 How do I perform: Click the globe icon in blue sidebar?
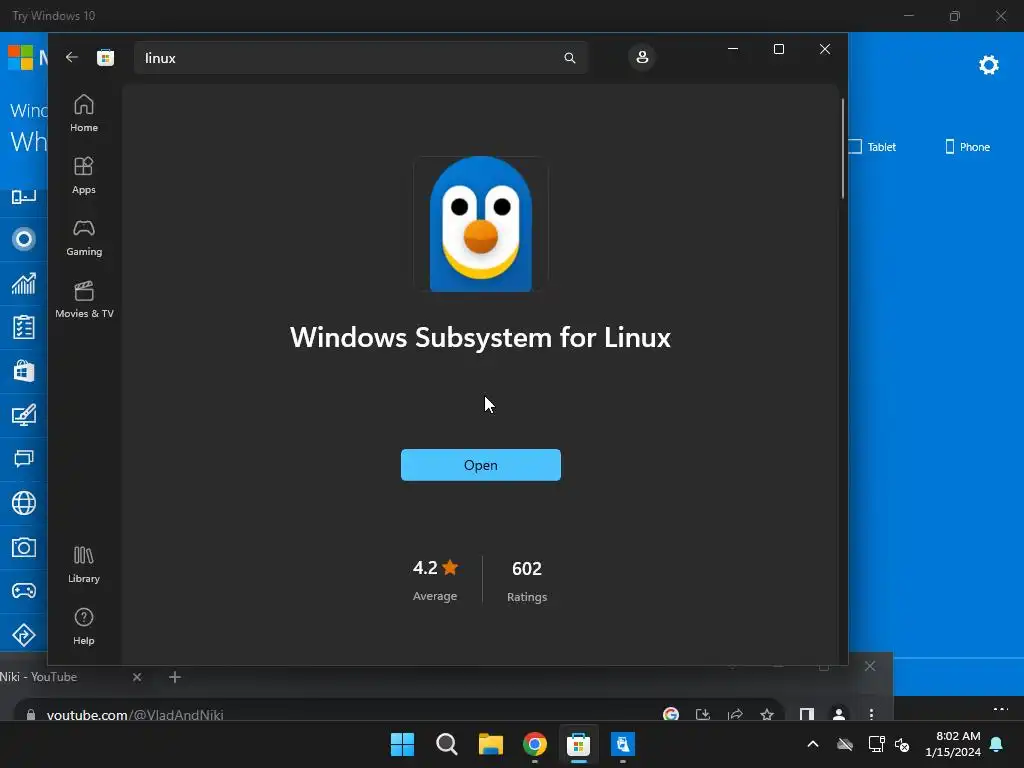pos(24,503)
